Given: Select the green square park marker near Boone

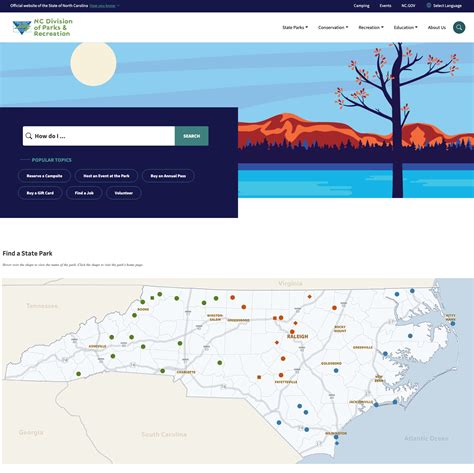Looking at the screenshot, I should (152, 298).
